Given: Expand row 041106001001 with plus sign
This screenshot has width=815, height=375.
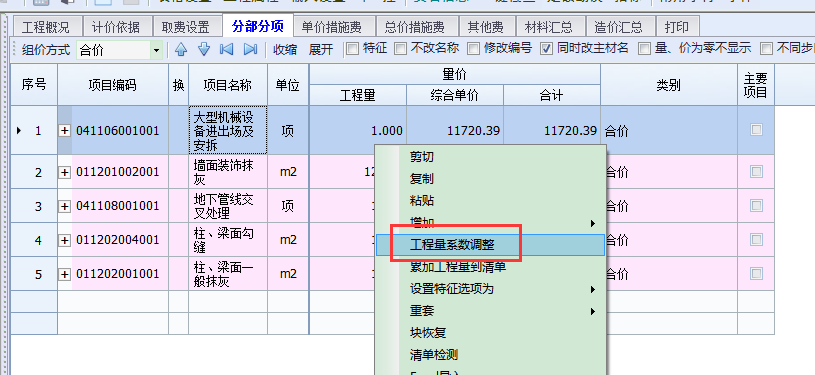Looking at the screenshot, I should pos(64,131).
